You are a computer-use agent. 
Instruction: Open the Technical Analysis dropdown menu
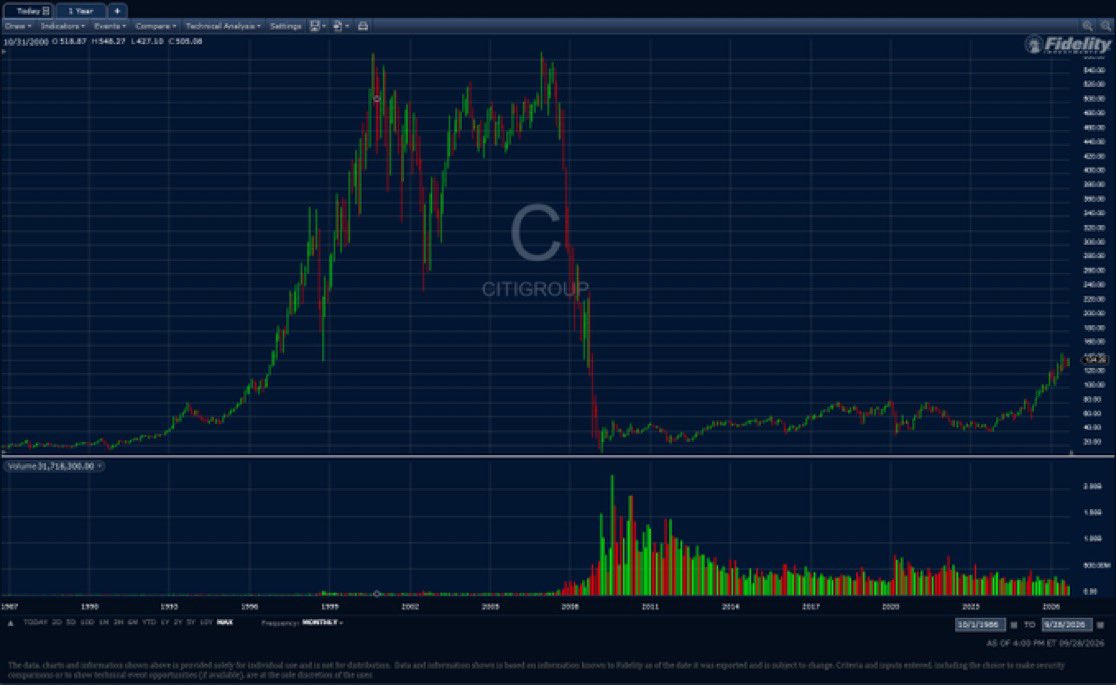[223, 26]
